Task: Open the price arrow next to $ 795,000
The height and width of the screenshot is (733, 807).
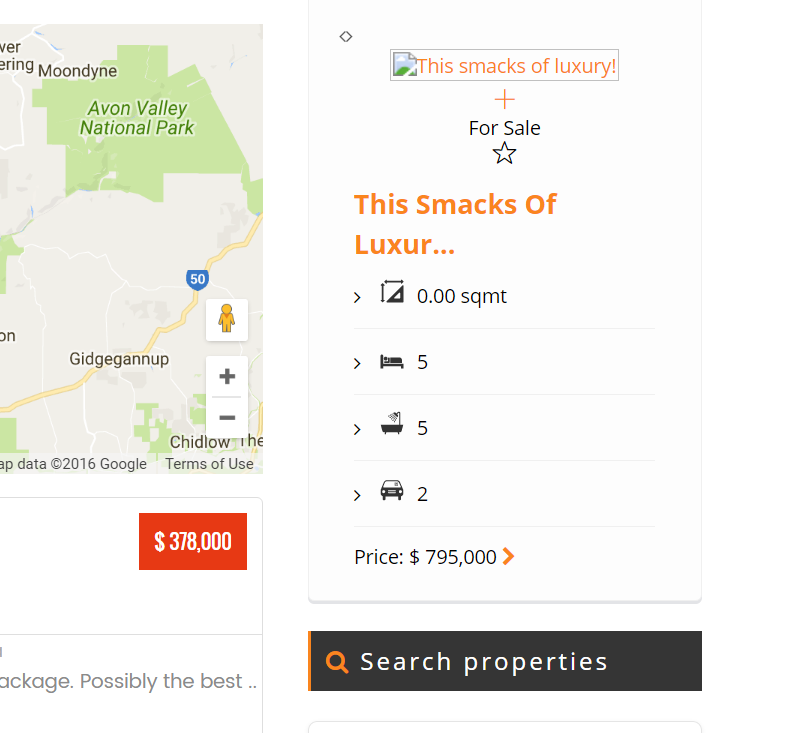Action: pyautogui.click(x=509, y=557)
